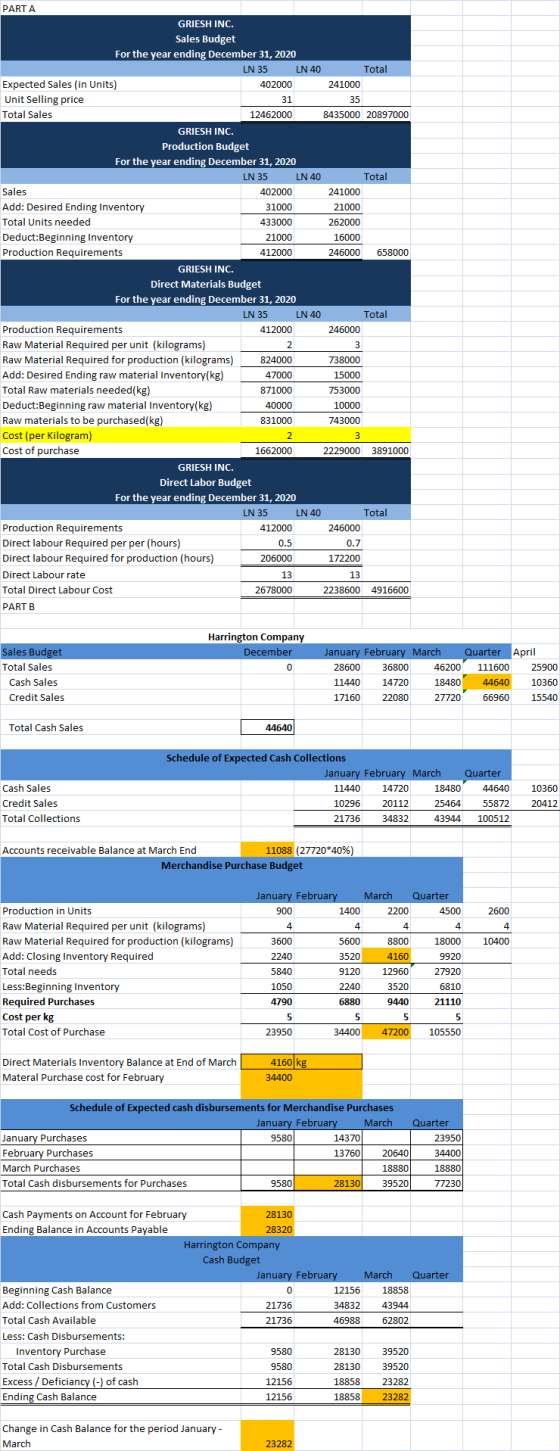Select the 433000 Total Units needed cell
Viewport: 560px width, 1451px height.
276,221
